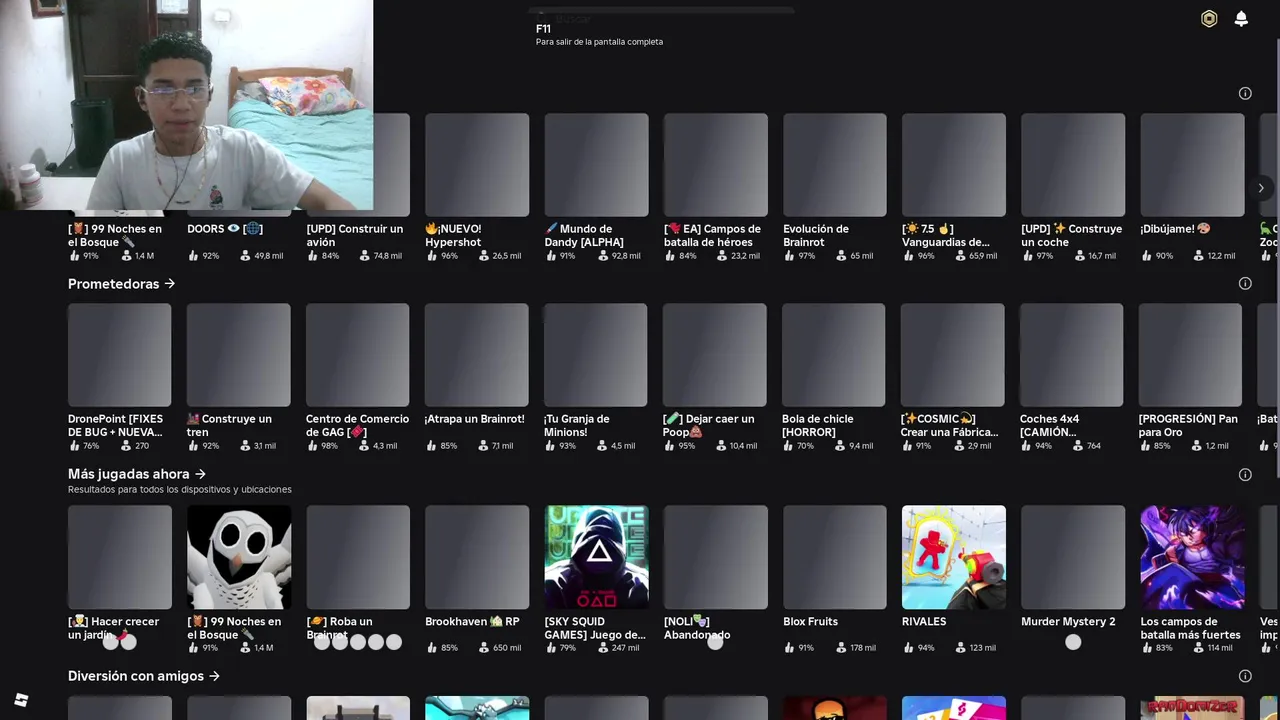Open Campos de batalla de héroes title
Image resolution: width=1280 pixels, height=720 pixels.
pyautogui.click(x=713, y=235)
